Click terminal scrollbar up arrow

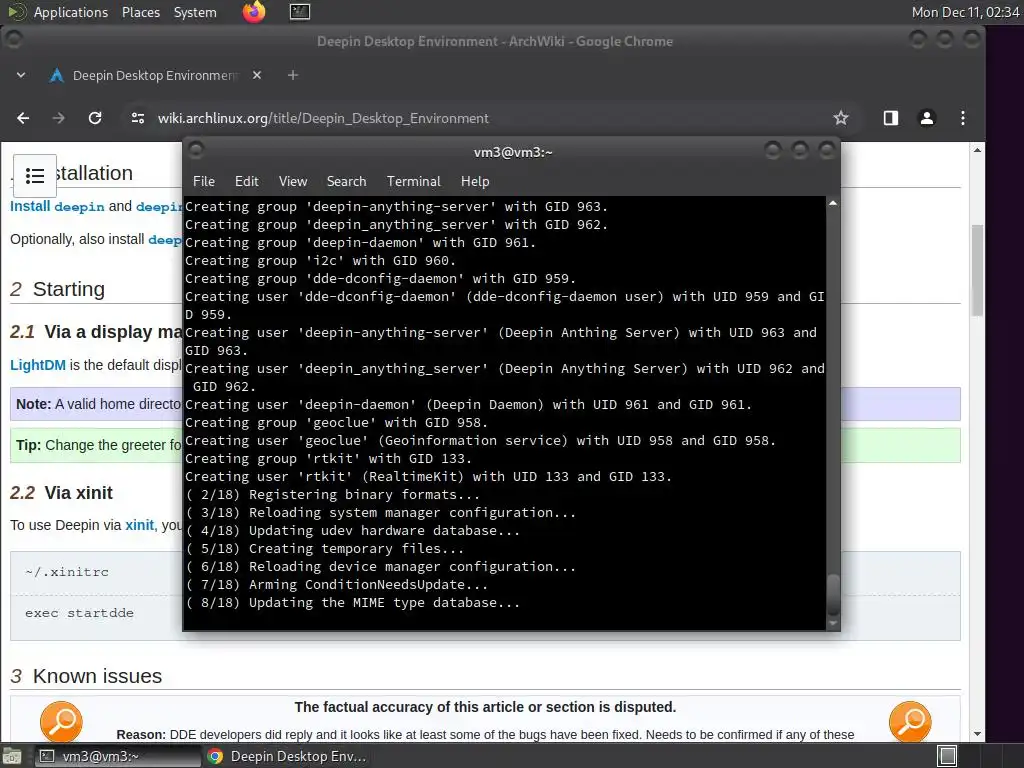pyautogui.click(x=833, y=204)
